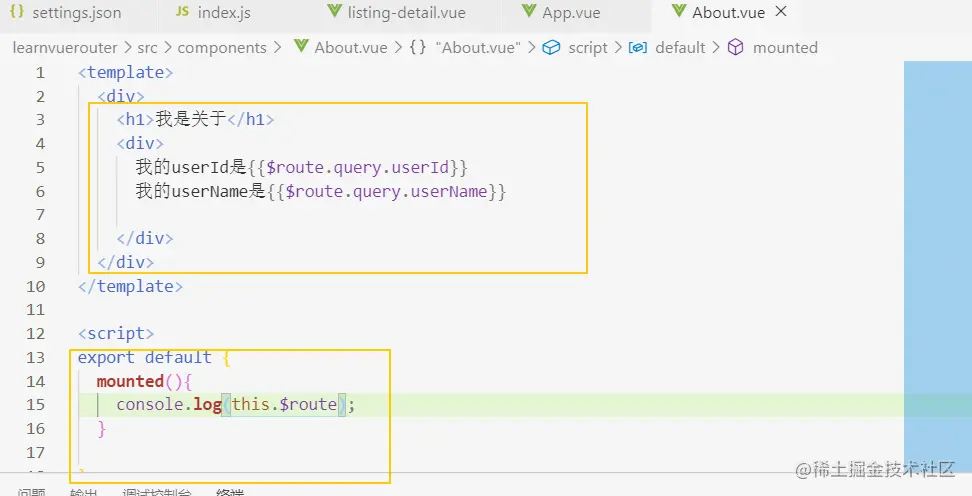972x496 pixels.
Task: Click the closing brace on line 16
Action: coord(102,428)
